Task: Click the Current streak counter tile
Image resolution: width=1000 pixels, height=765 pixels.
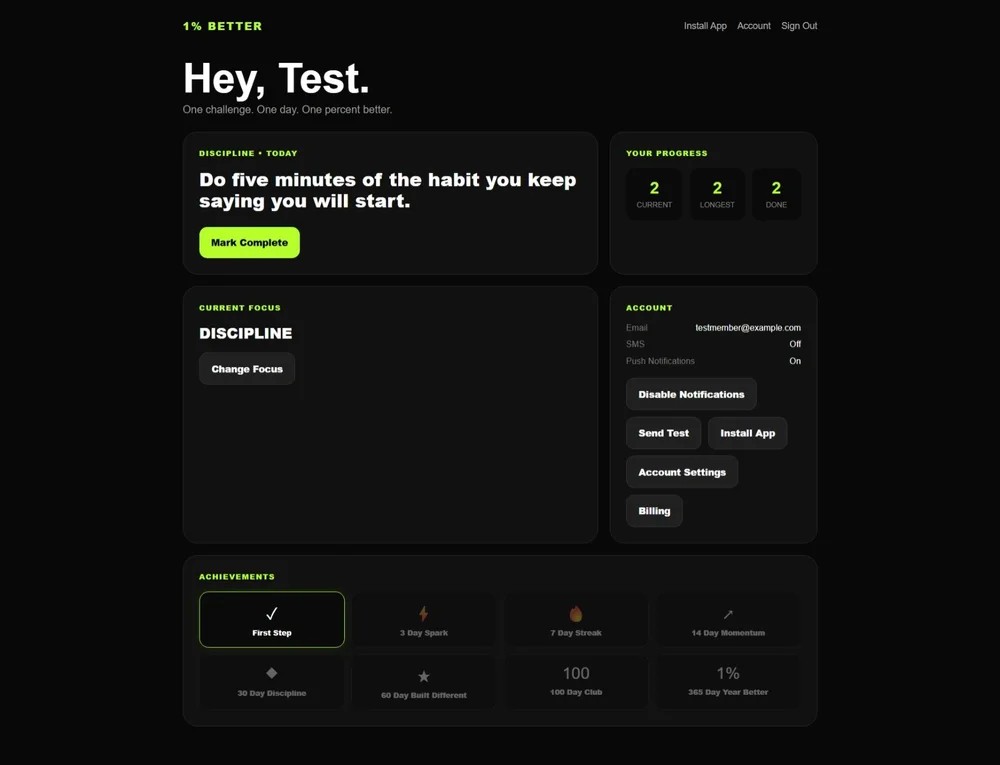Action: tap(654, 194)
